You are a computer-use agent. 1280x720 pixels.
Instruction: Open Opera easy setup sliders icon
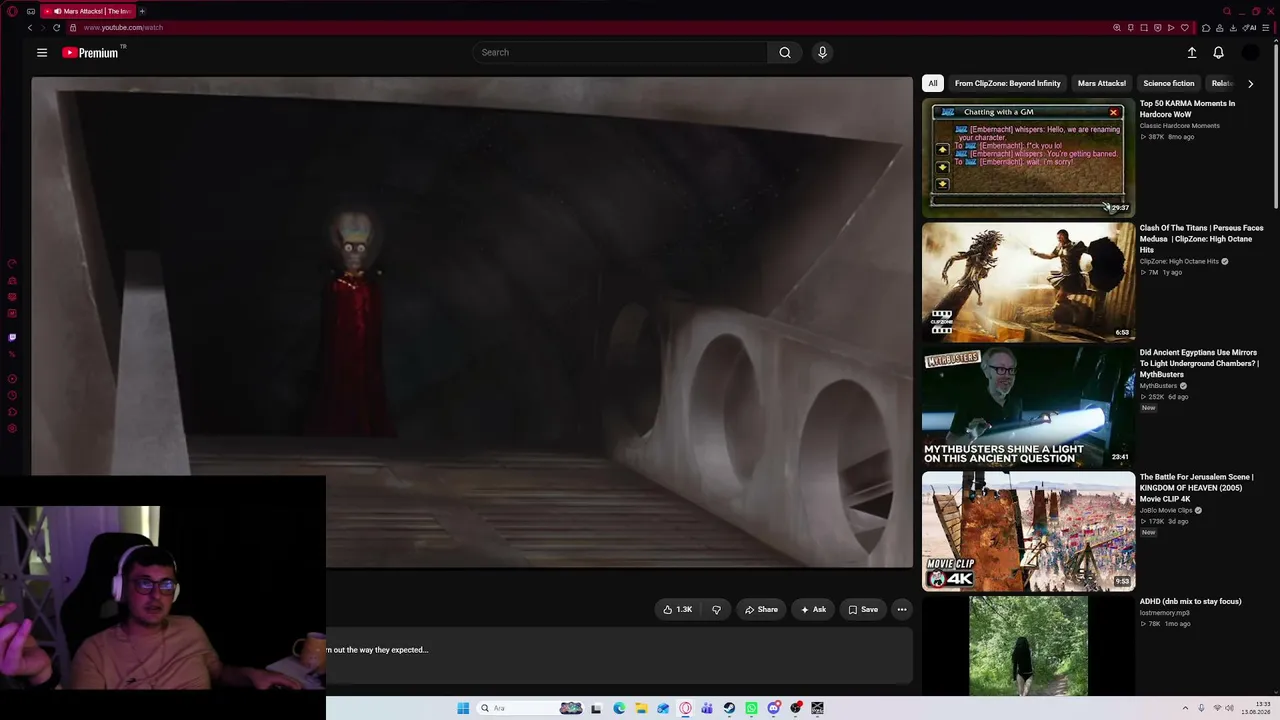[1268, 28]
